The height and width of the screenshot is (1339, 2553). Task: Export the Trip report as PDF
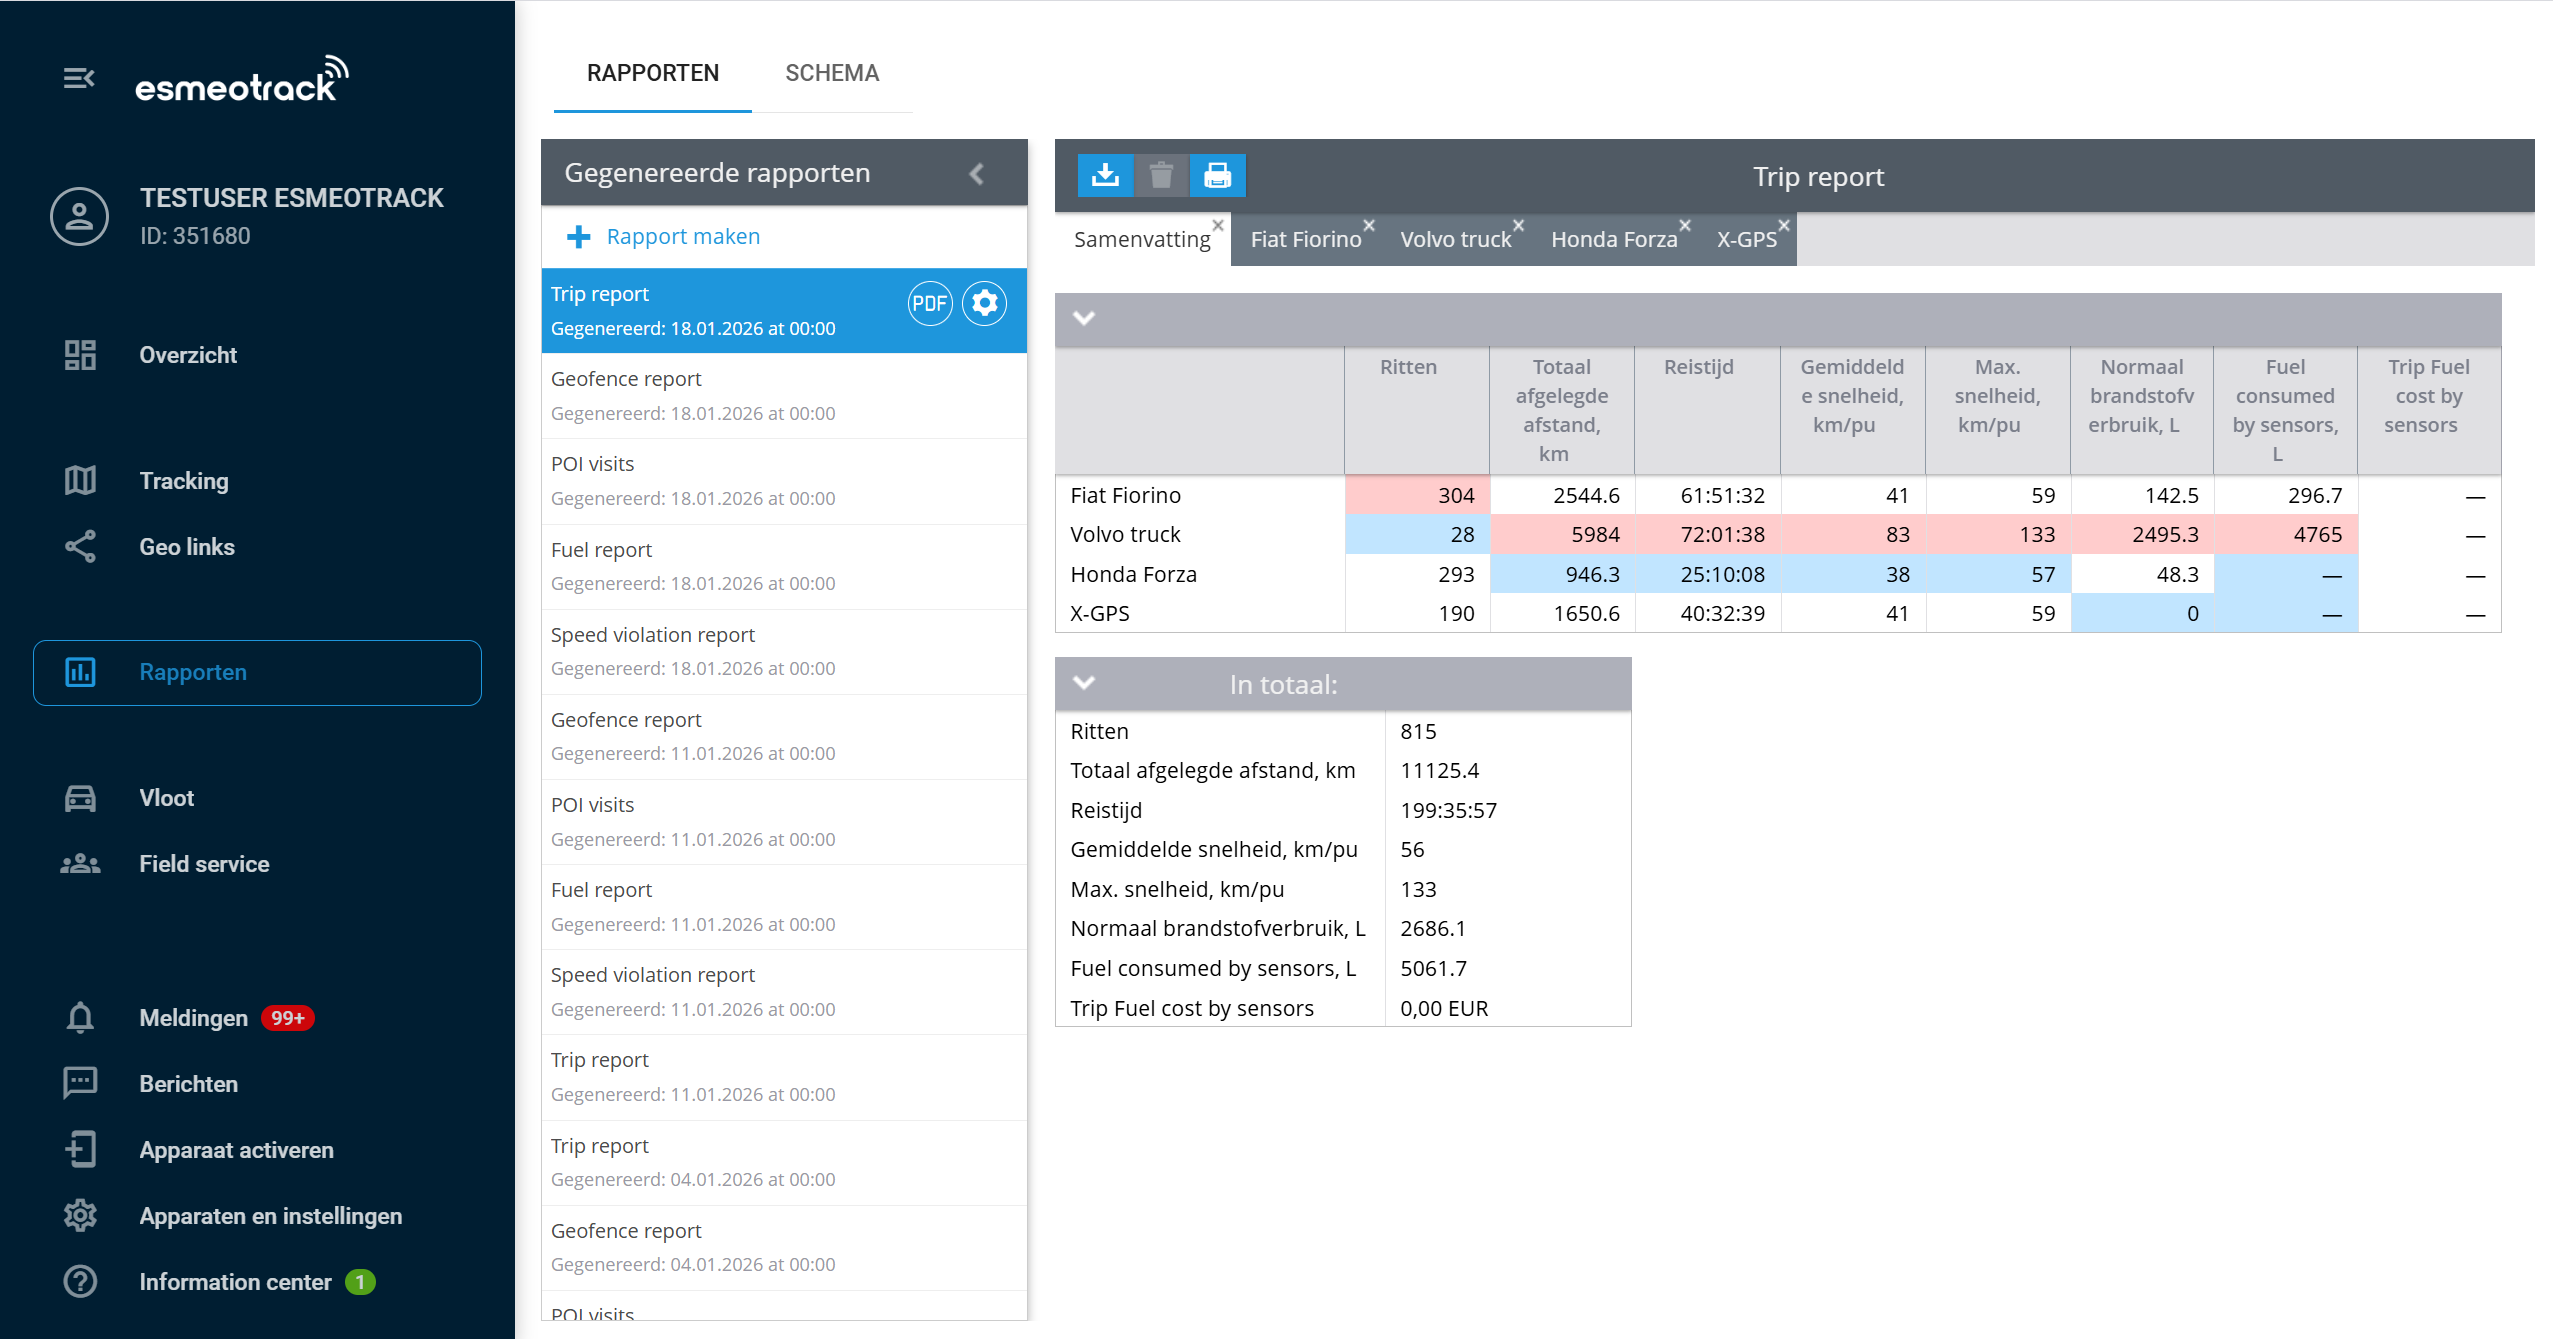929,303
